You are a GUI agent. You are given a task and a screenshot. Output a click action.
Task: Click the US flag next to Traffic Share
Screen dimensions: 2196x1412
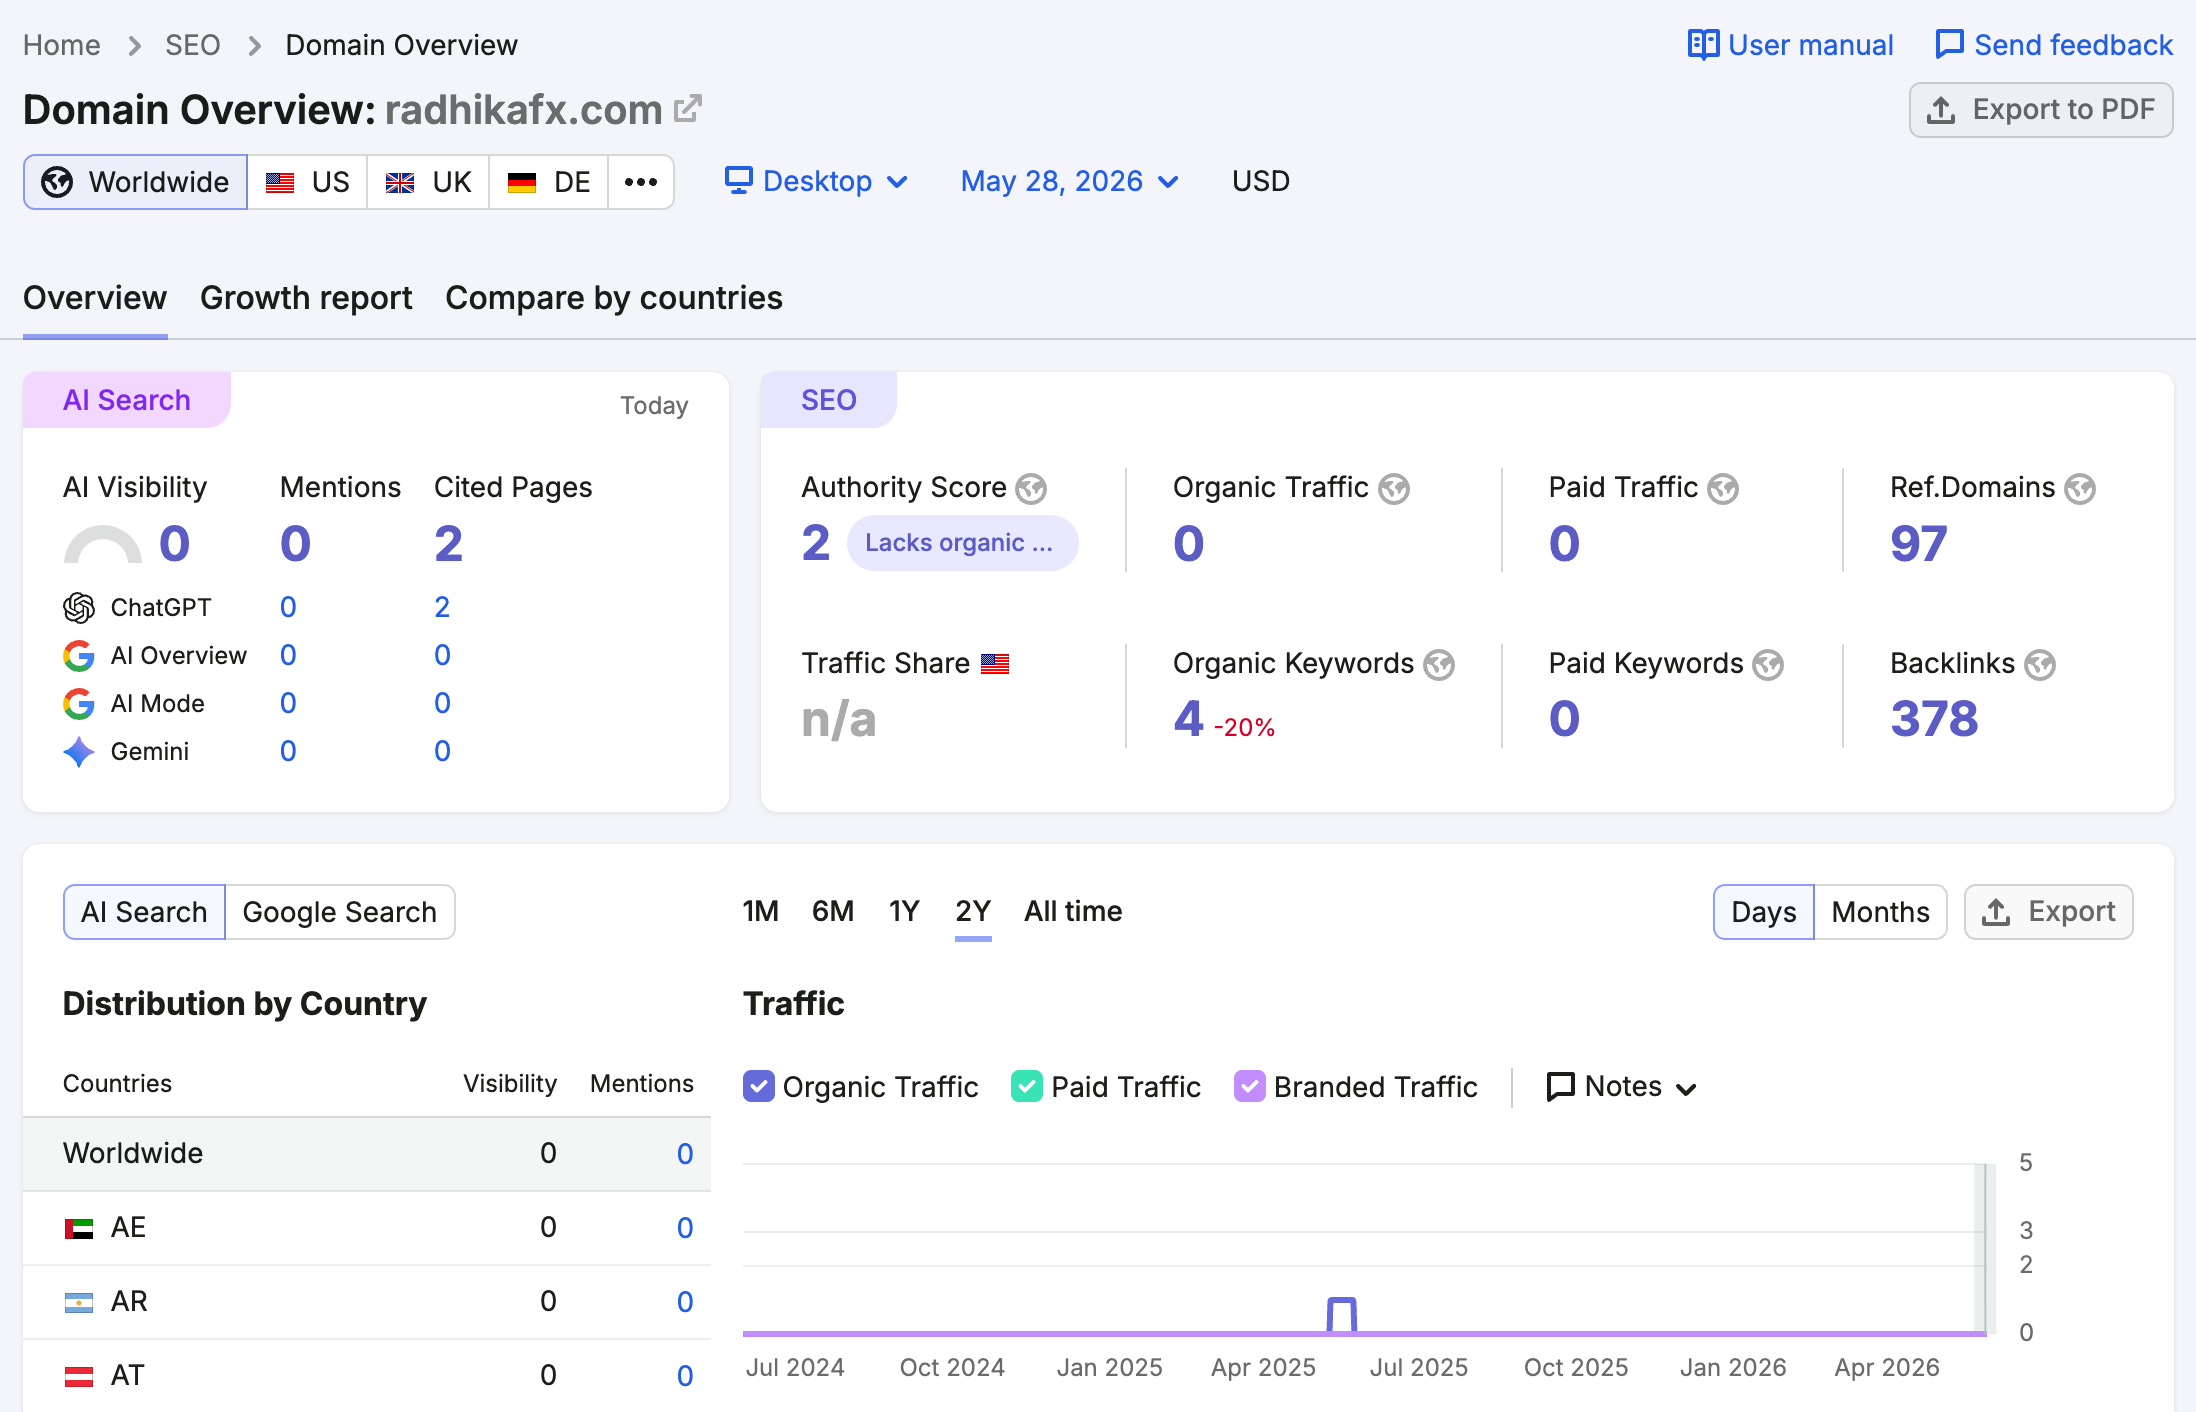[x=995, y=664]
